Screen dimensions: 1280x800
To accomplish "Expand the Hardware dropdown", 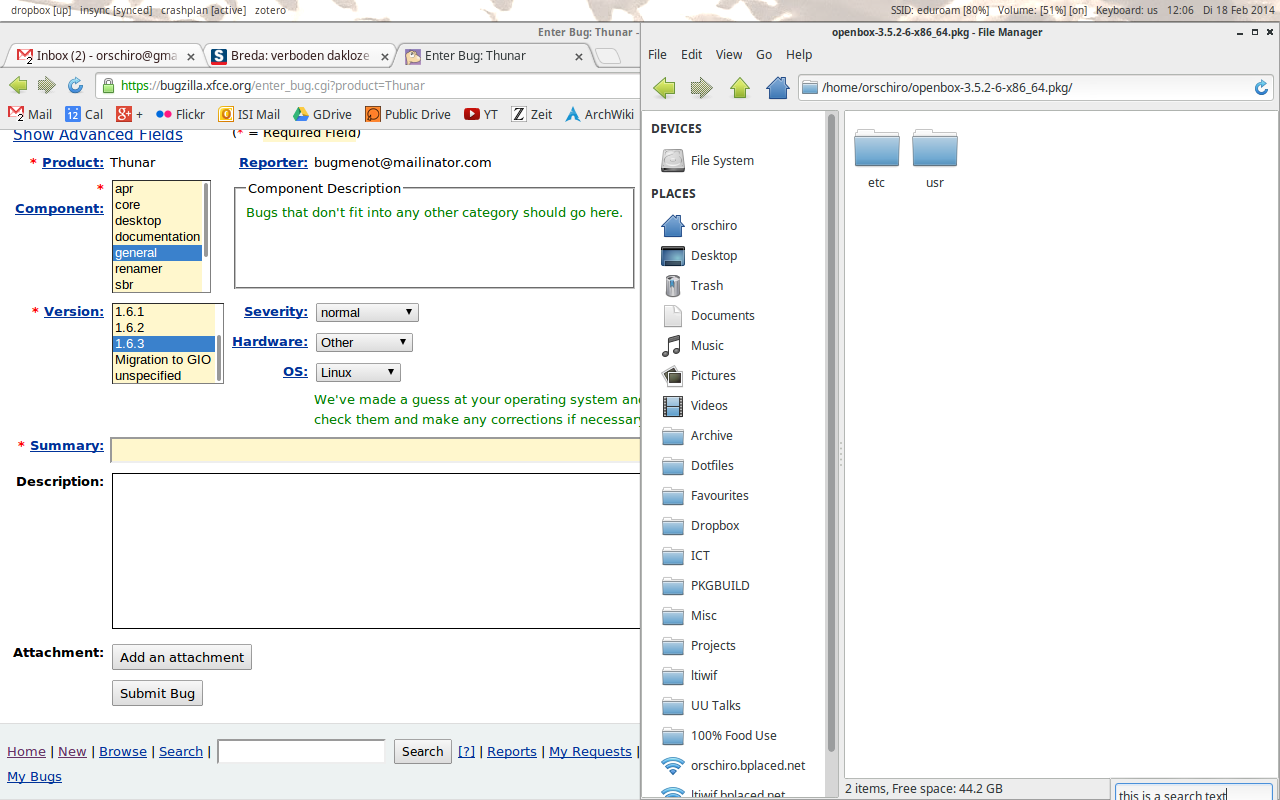I will tap(364, 343).
